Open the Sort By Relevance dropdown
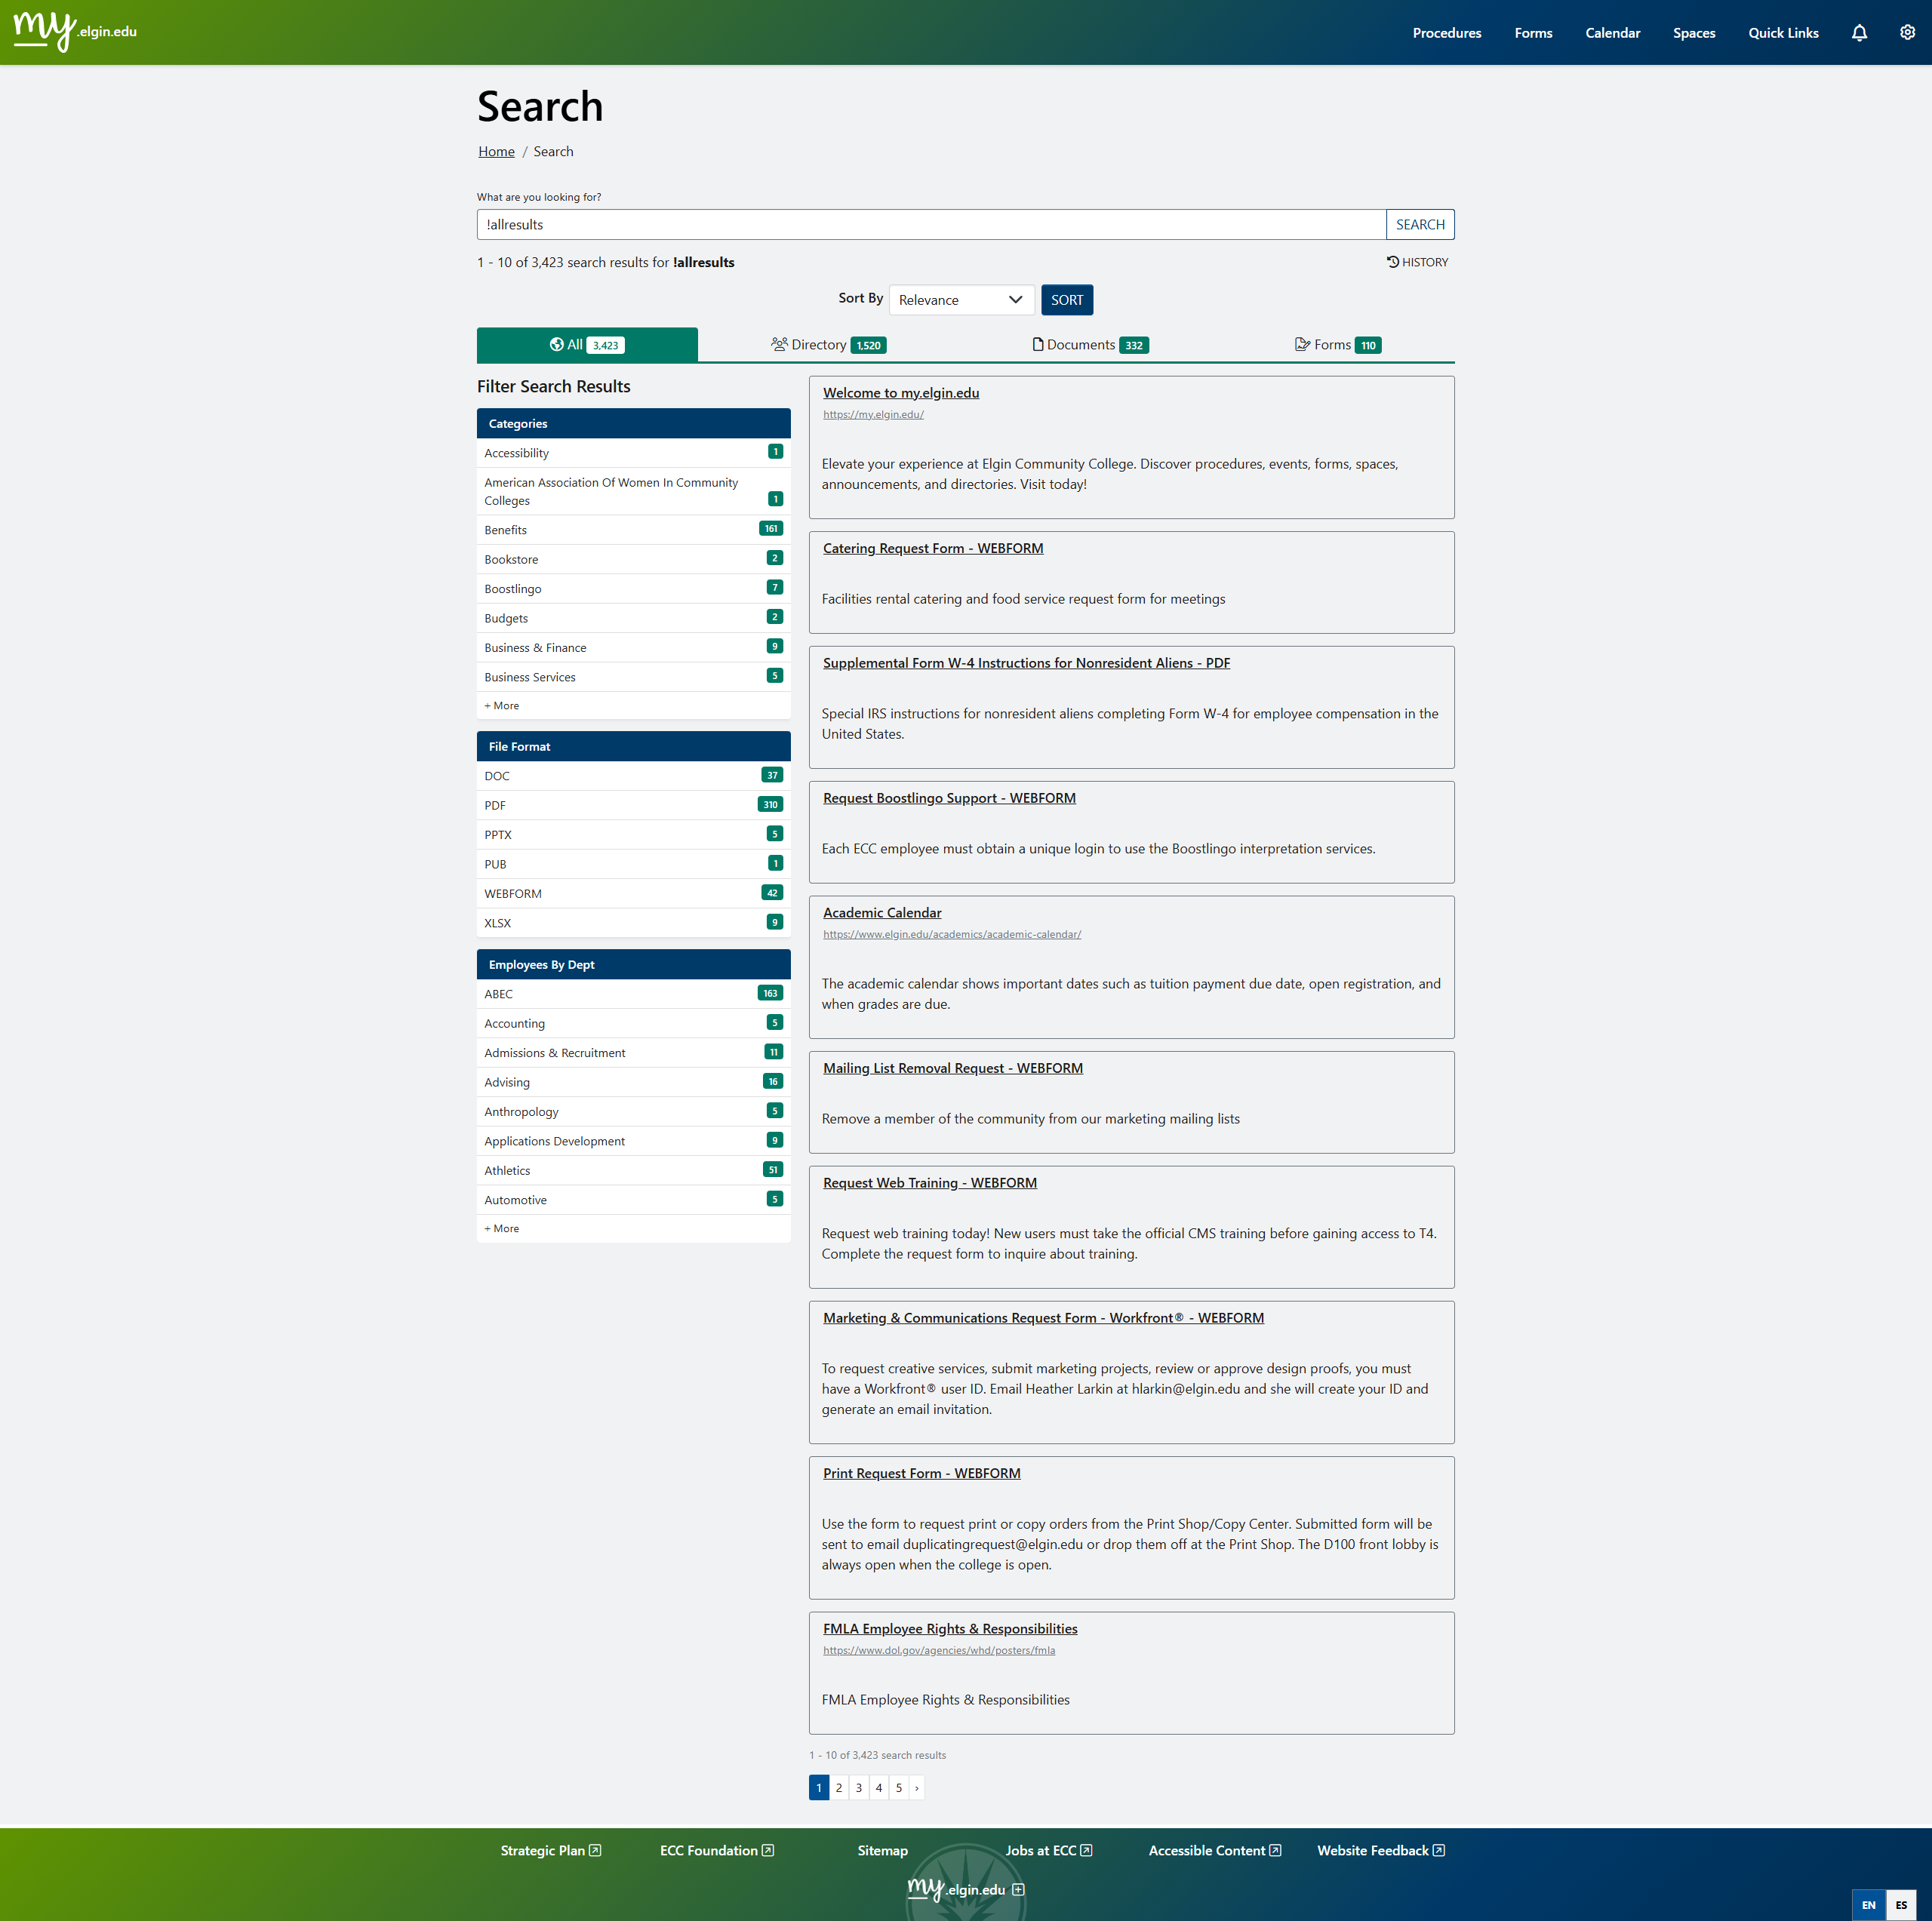Viewport: 1932px width, 1921px height. click(960, 300)
